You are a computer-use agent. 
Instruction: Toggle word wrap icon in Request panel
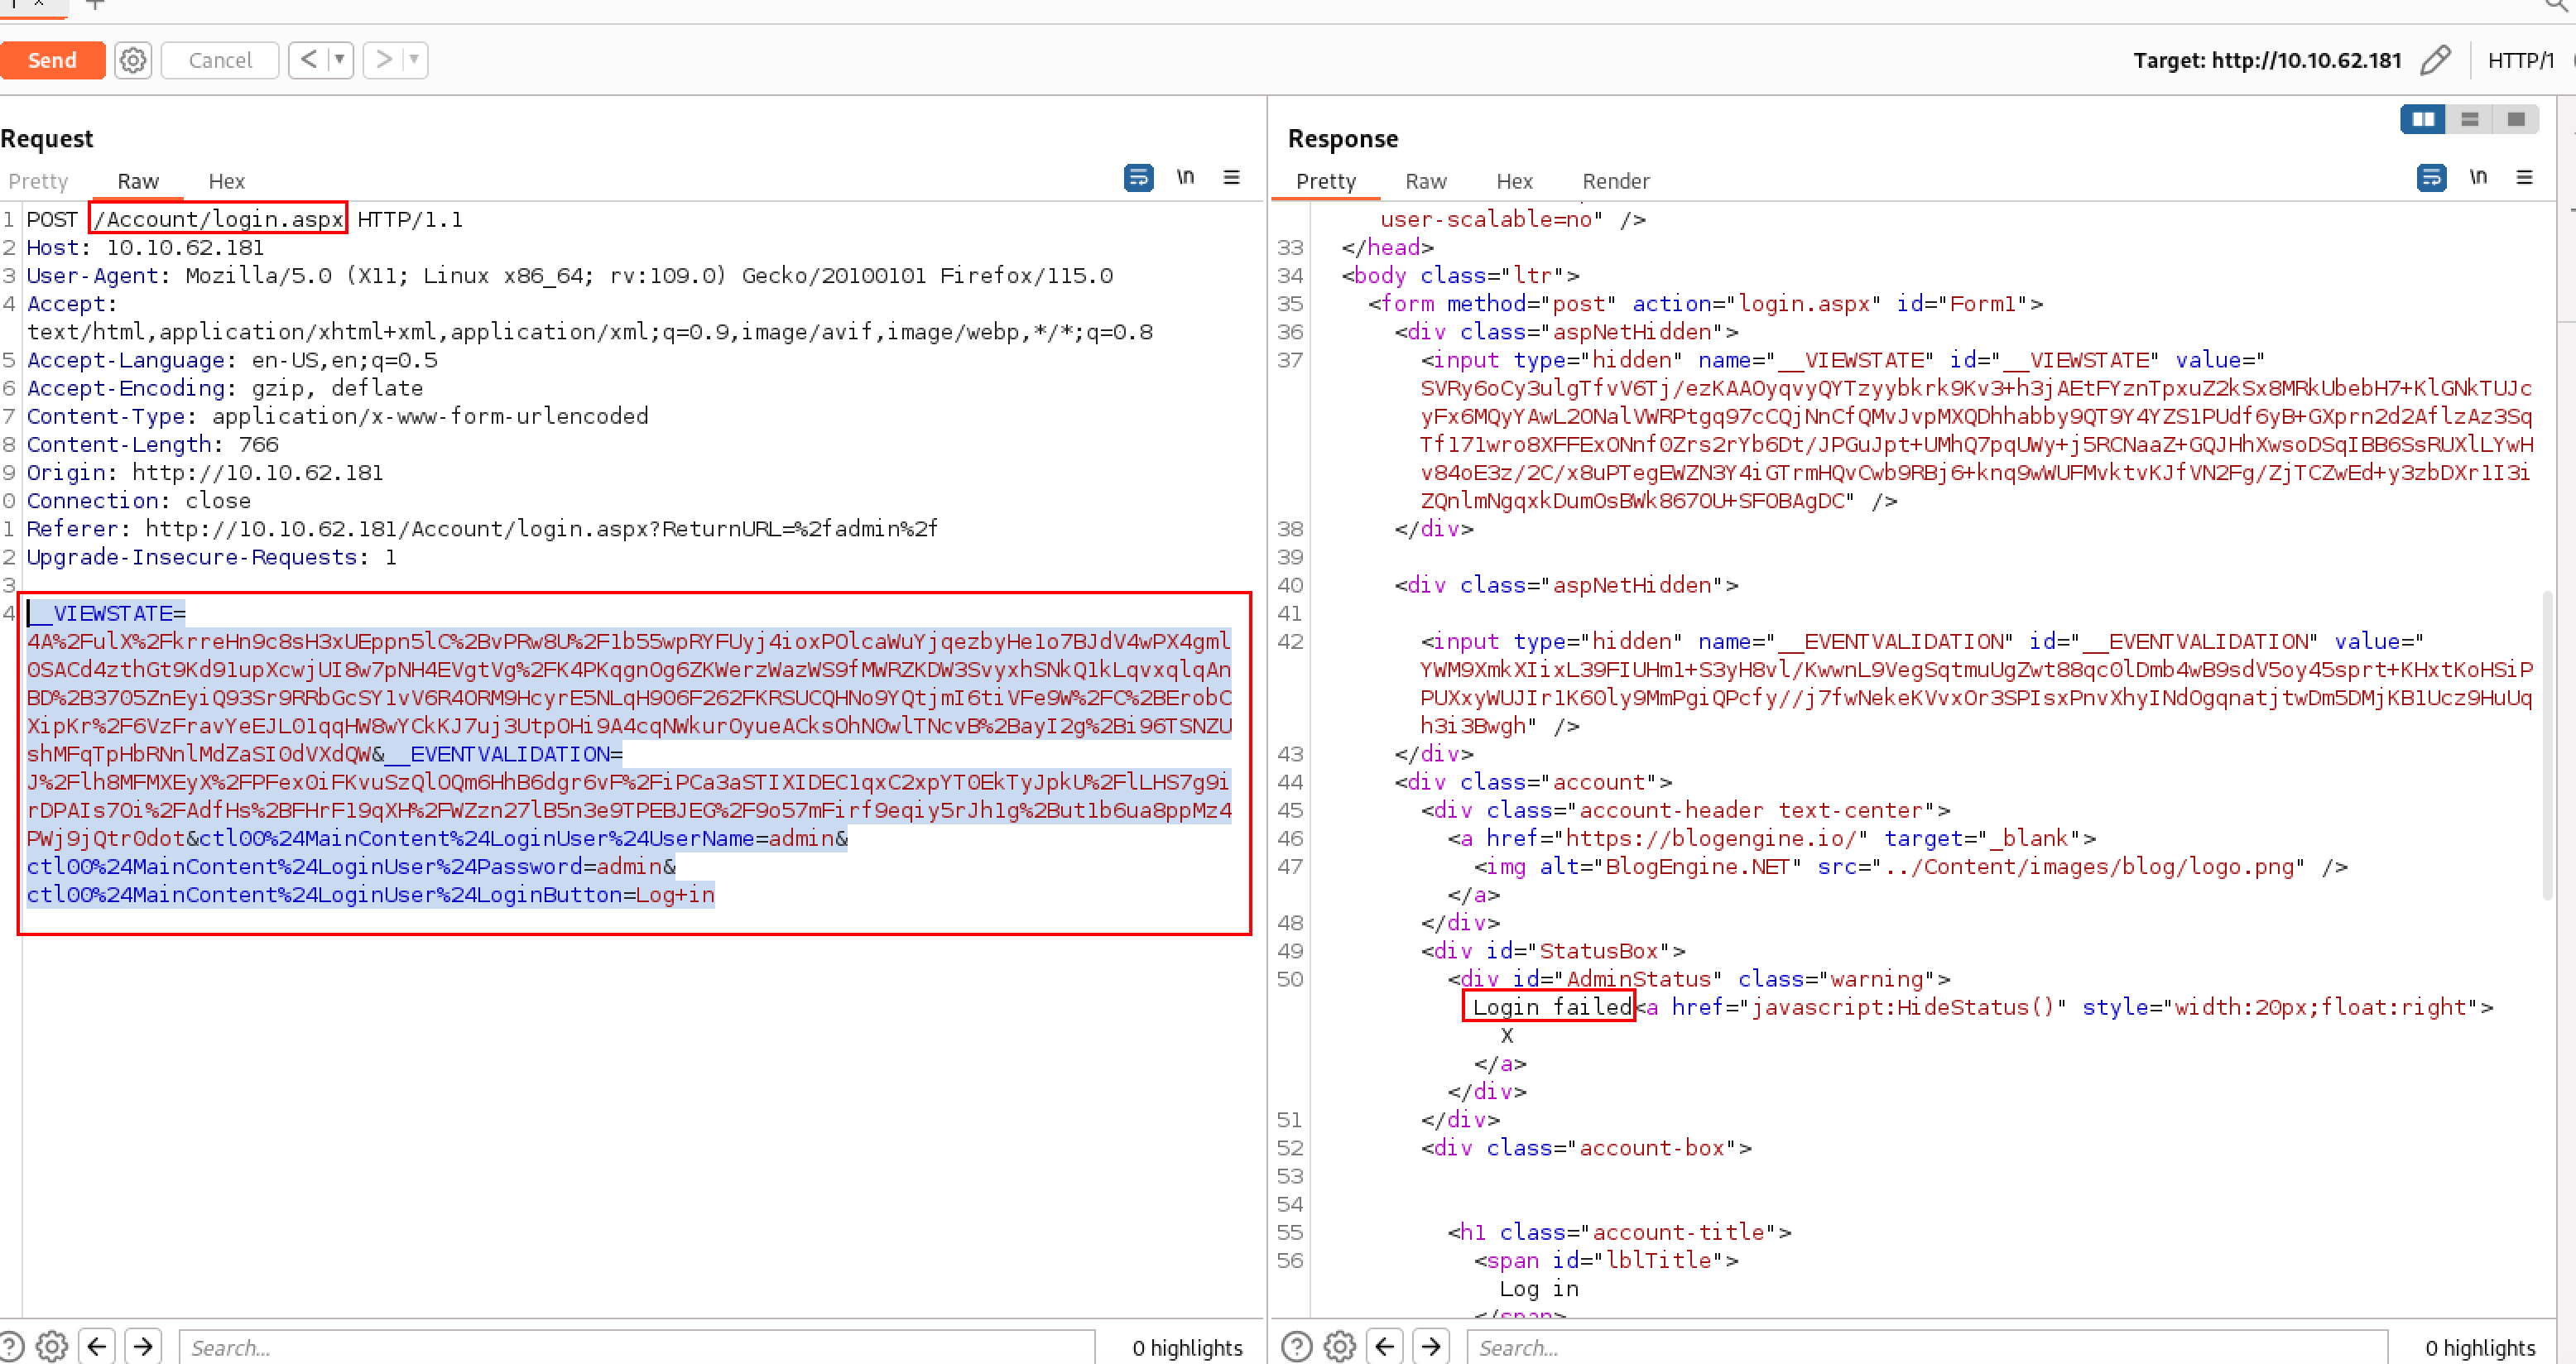tap(1138, 178)
